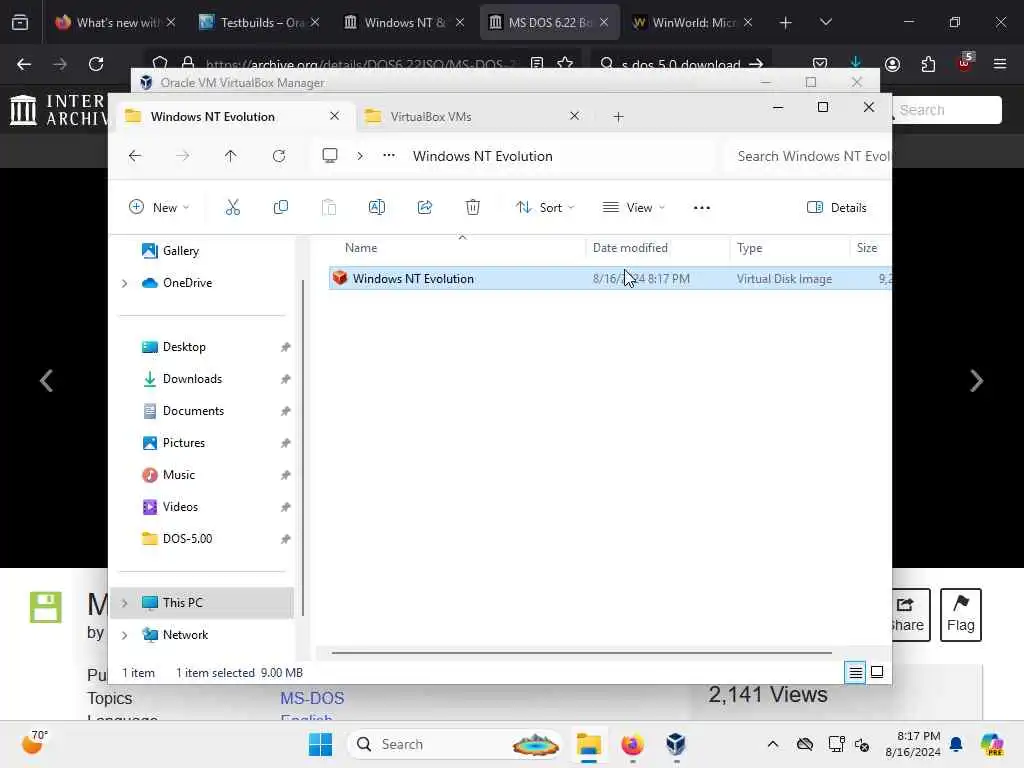This screenshot has height=768, width=1024.
Task: Switch to MS DOS 6.22 Firefox tab
Action: [549, 22]
